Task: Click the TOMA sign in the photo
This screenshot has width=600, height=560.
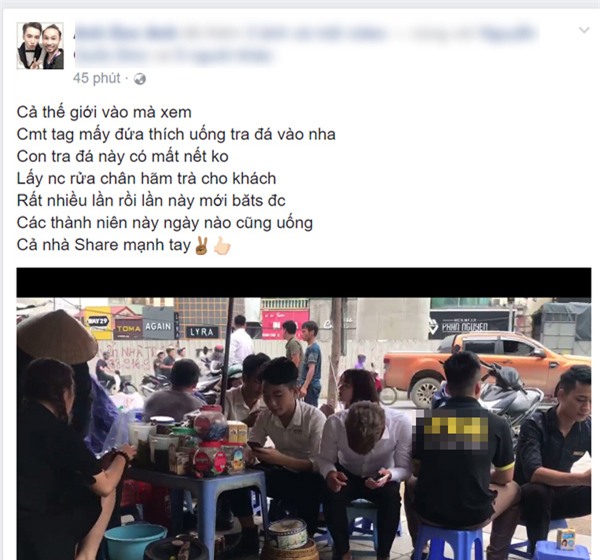Action: tap(129, 329)
